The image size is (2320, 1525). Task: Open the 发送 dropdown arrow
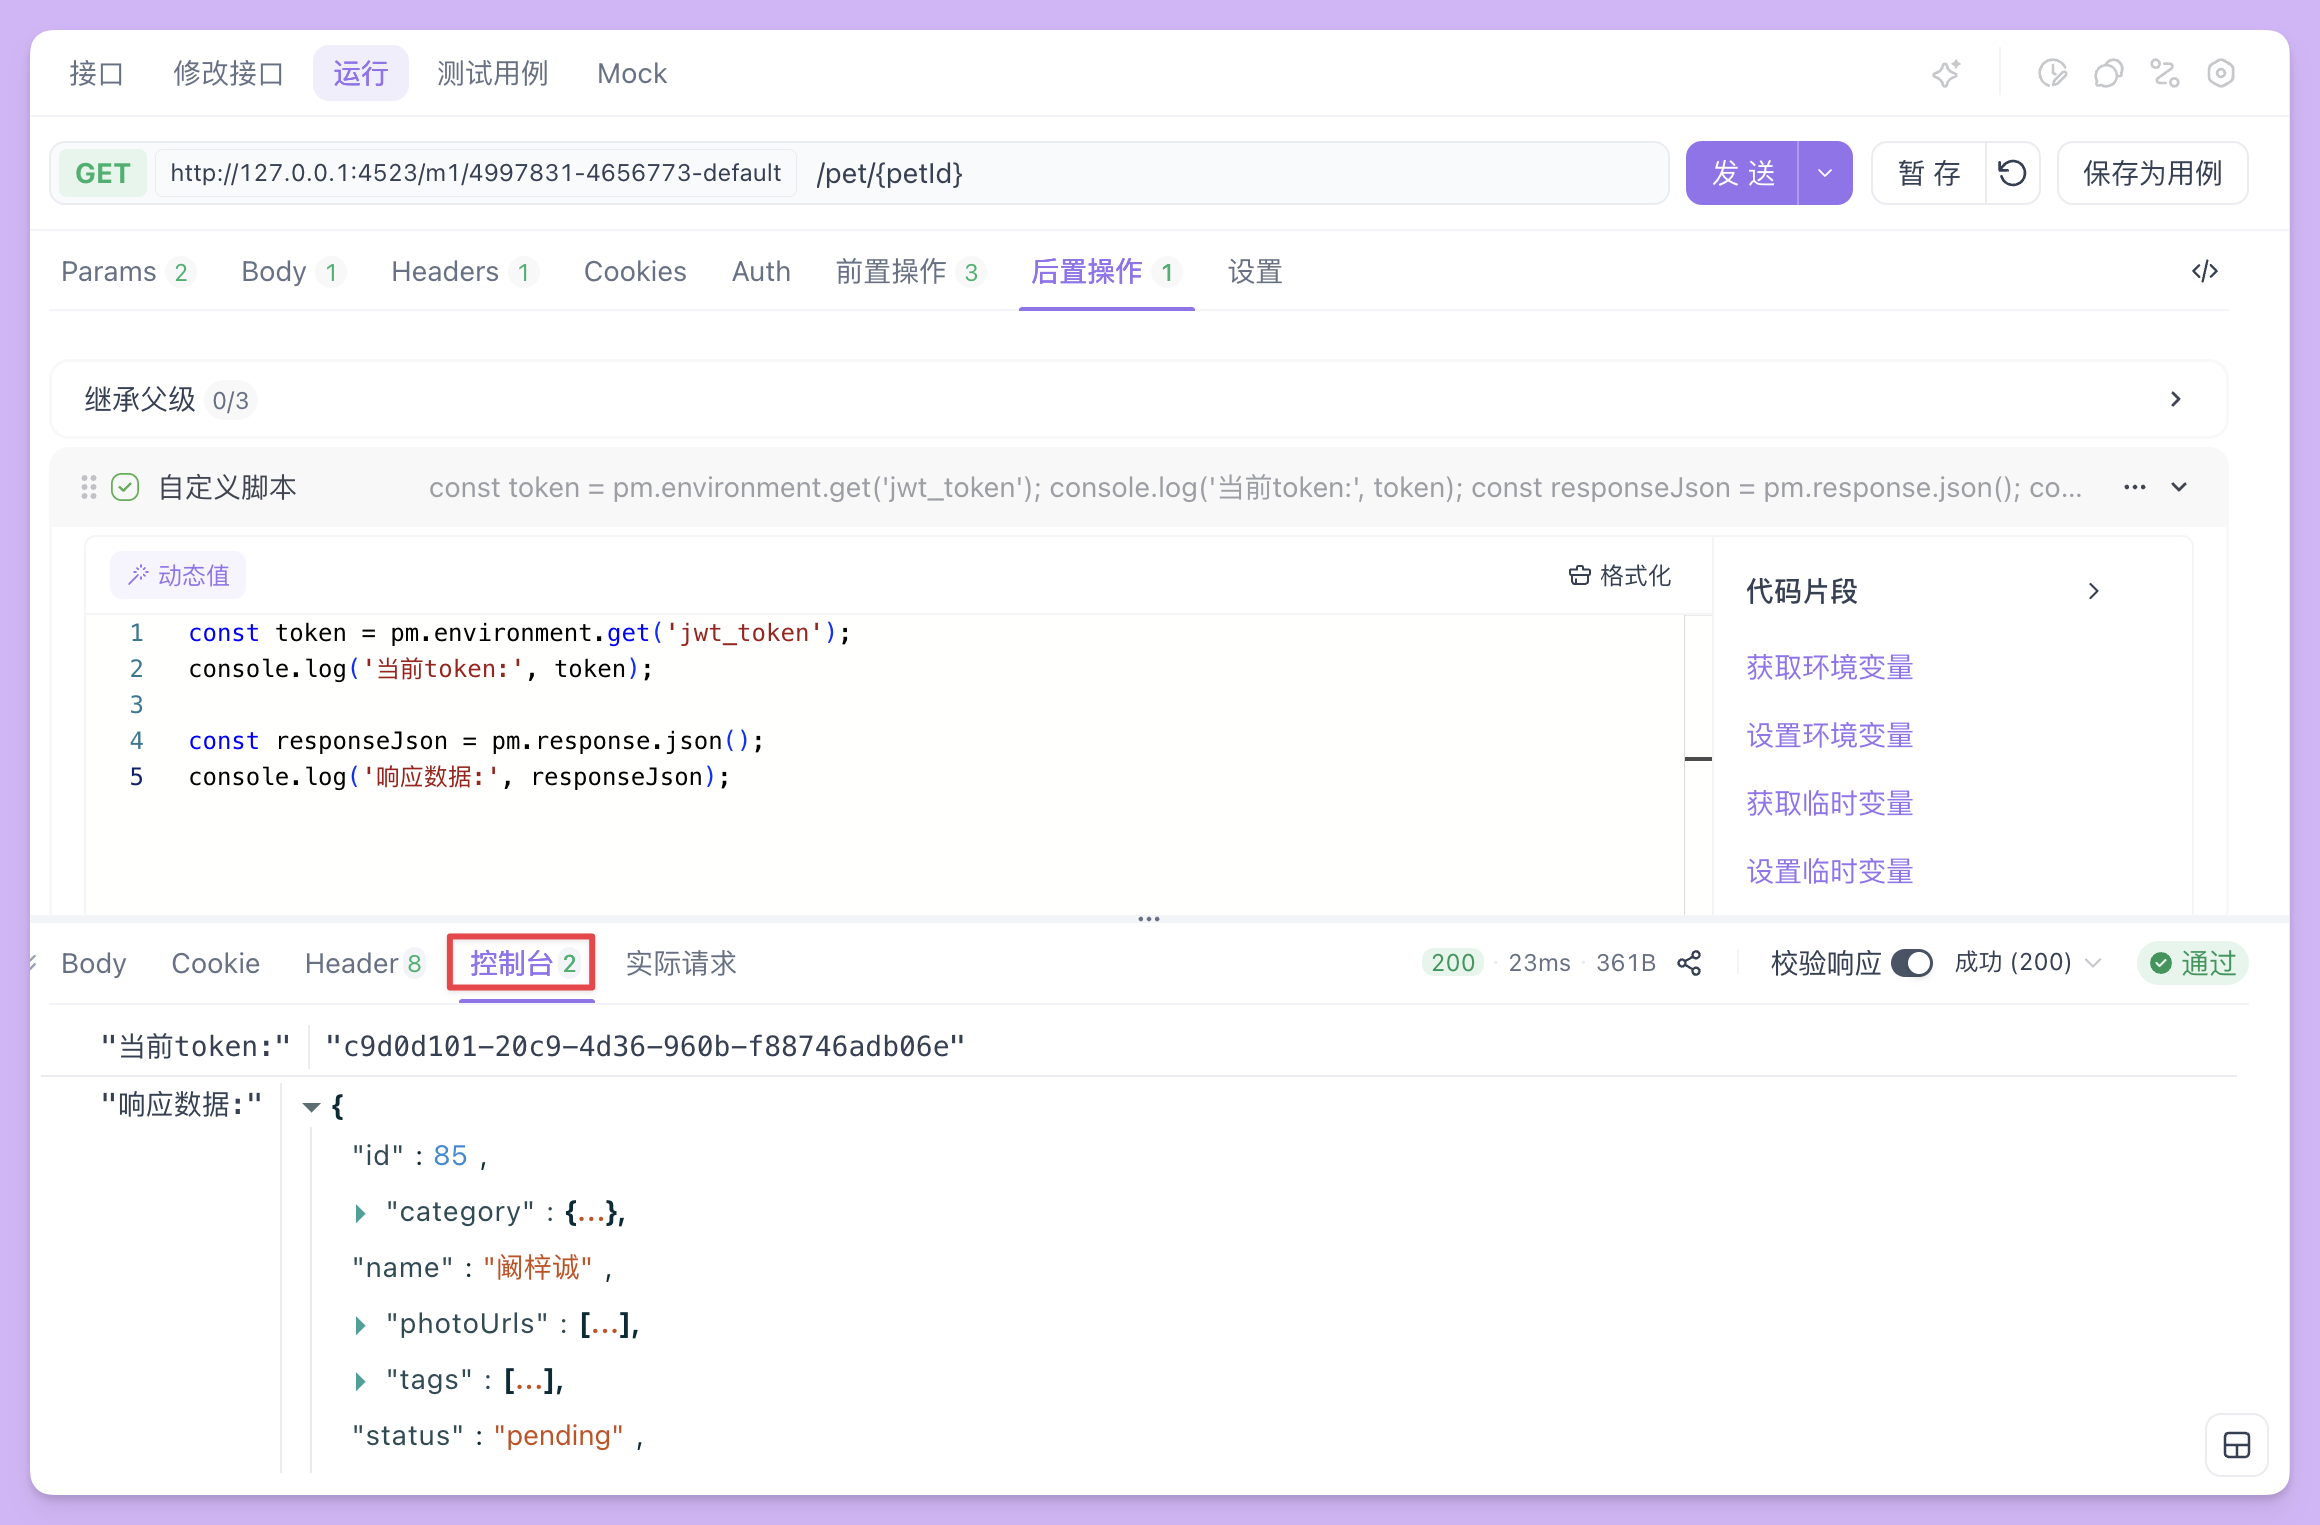coord(1825,173)
